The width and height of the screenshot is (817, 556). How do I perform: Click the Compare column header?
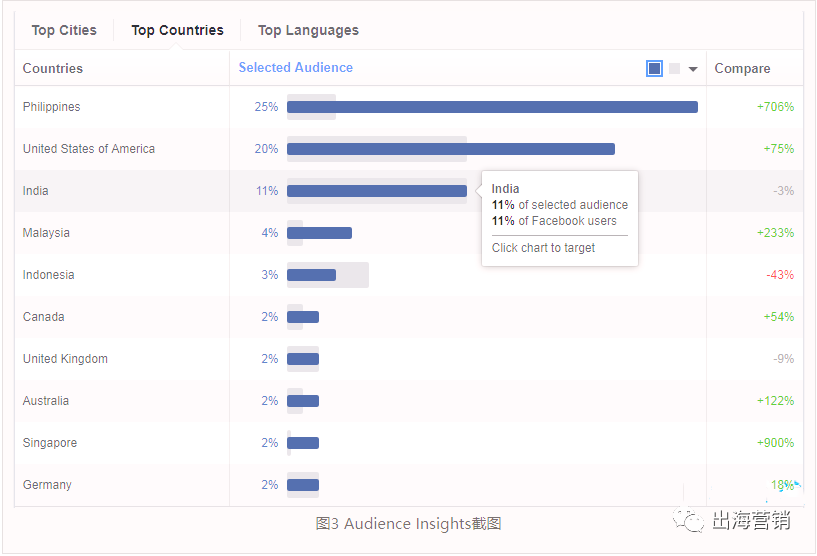coord(742,68)
